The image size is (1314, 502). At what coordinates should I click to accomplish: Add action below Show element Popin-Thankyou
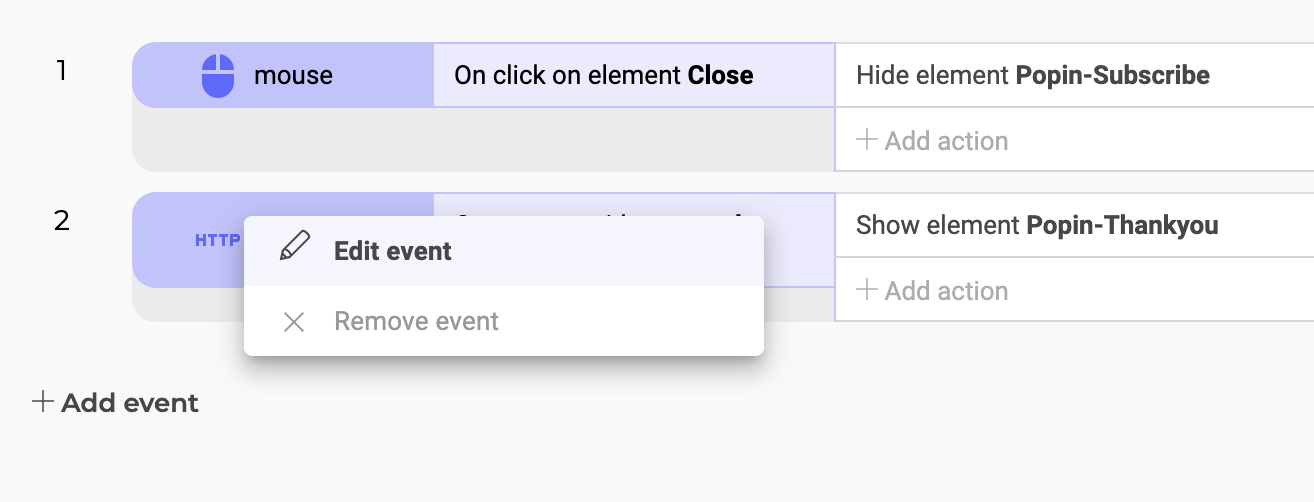932,291
